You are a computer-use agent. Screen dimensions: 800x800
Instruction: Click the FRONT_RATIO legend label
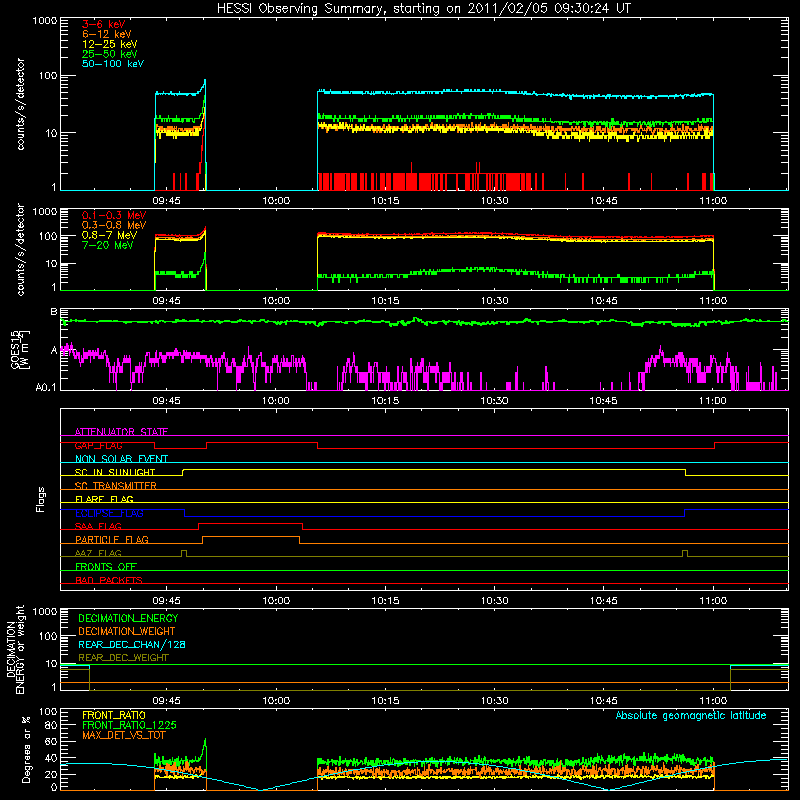[114, 715]
